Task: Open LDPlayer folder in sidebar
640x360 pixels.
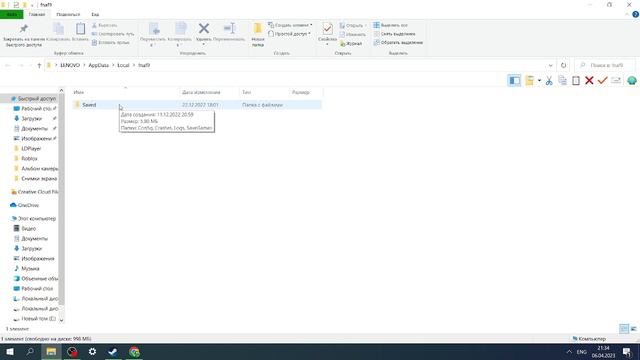Action: 31,149
